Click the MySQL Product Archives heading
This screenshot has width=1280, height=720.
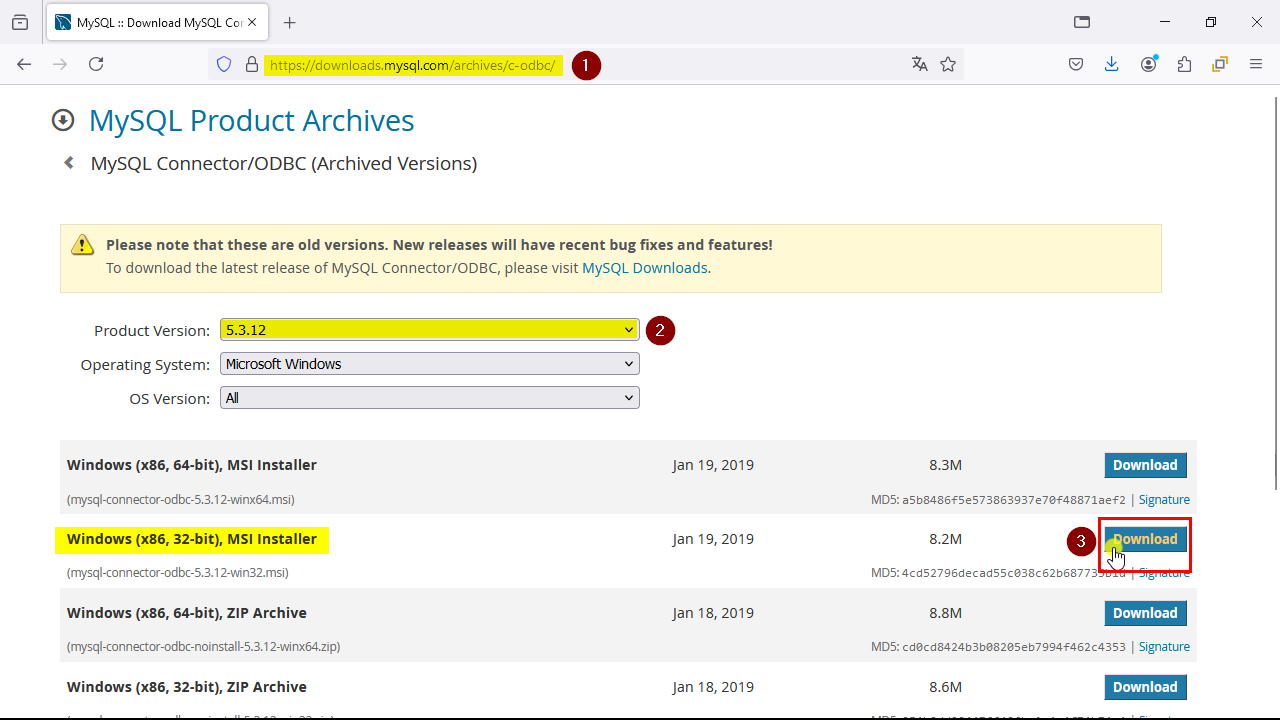(252, 121)
